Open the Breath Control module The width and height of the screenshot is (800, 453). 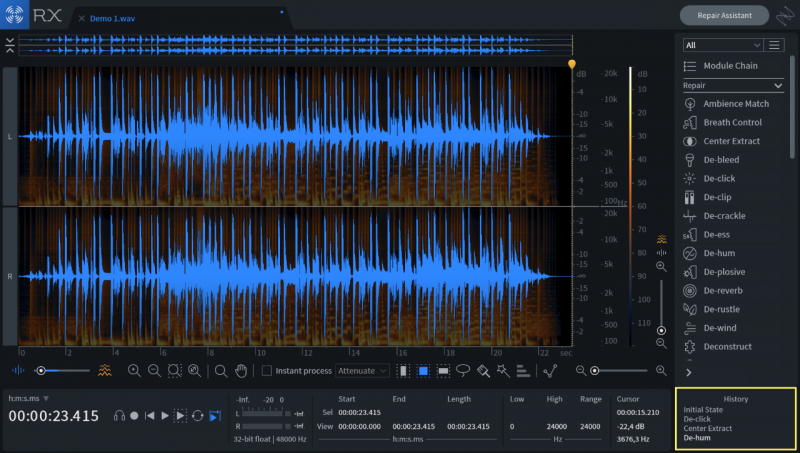pos(722,122)
